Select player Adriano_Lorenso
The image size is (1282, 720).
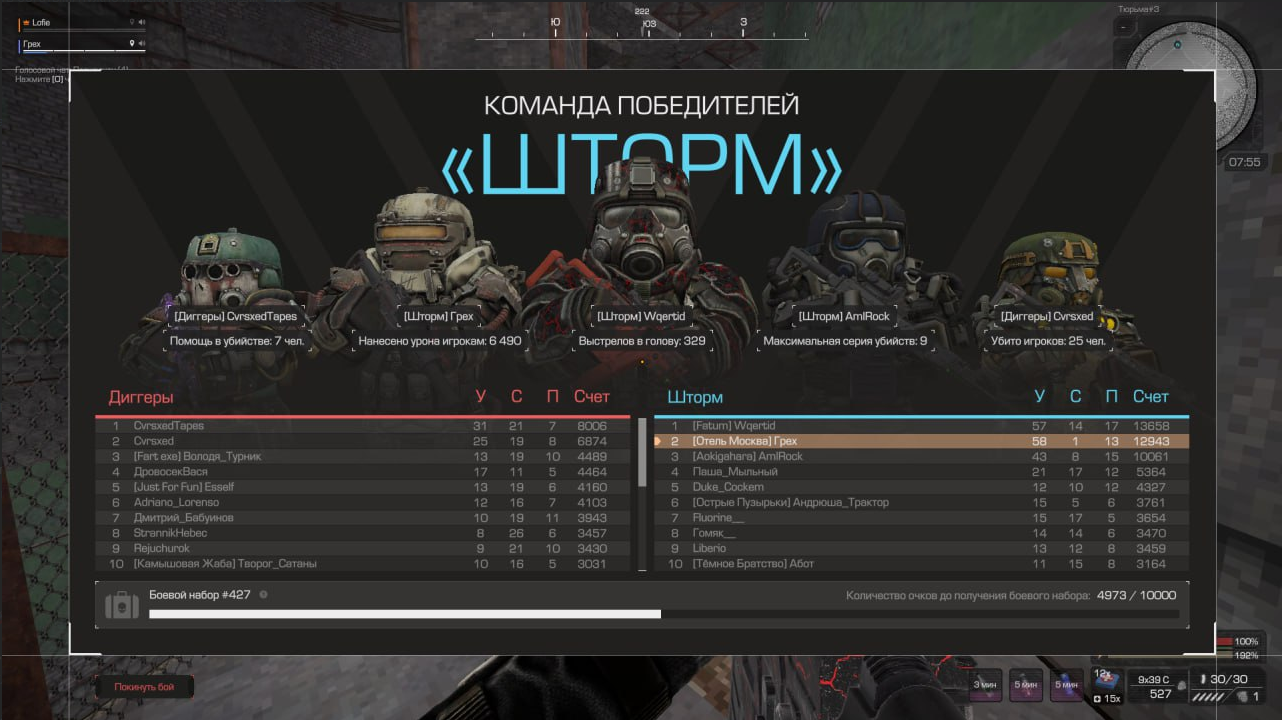363,503
